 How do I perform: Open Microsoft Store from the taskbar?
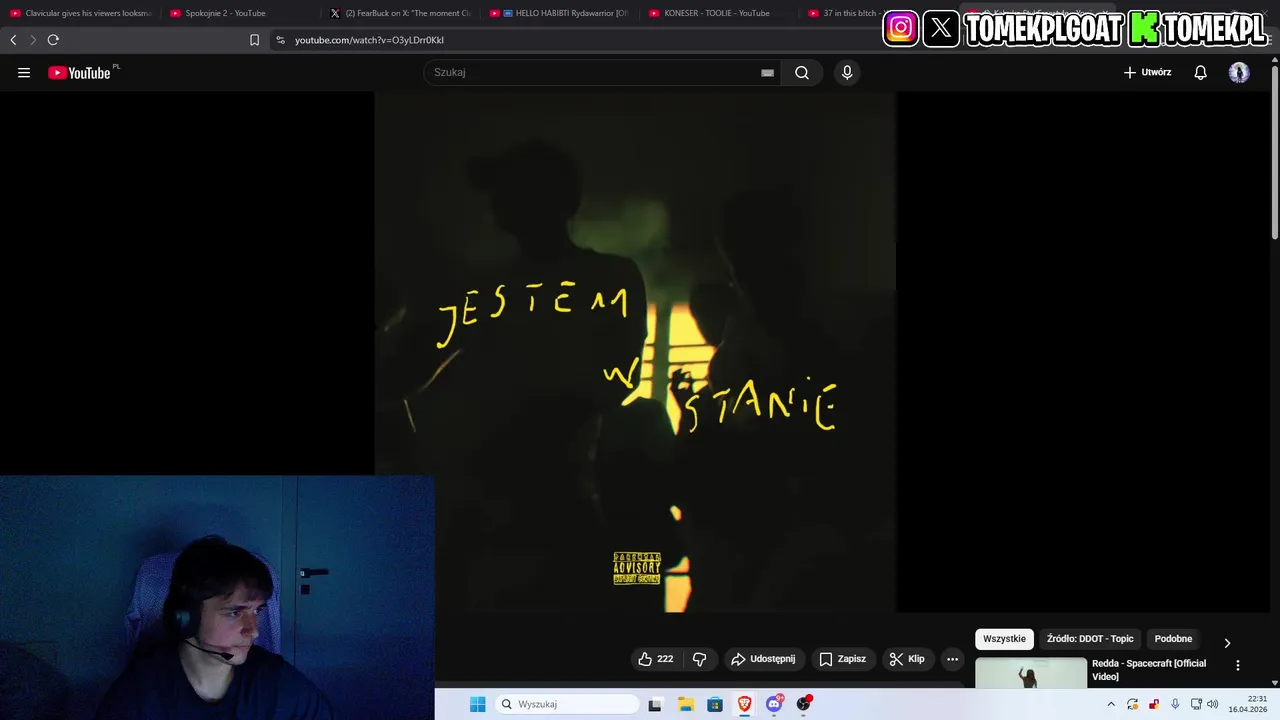[715, 704]
